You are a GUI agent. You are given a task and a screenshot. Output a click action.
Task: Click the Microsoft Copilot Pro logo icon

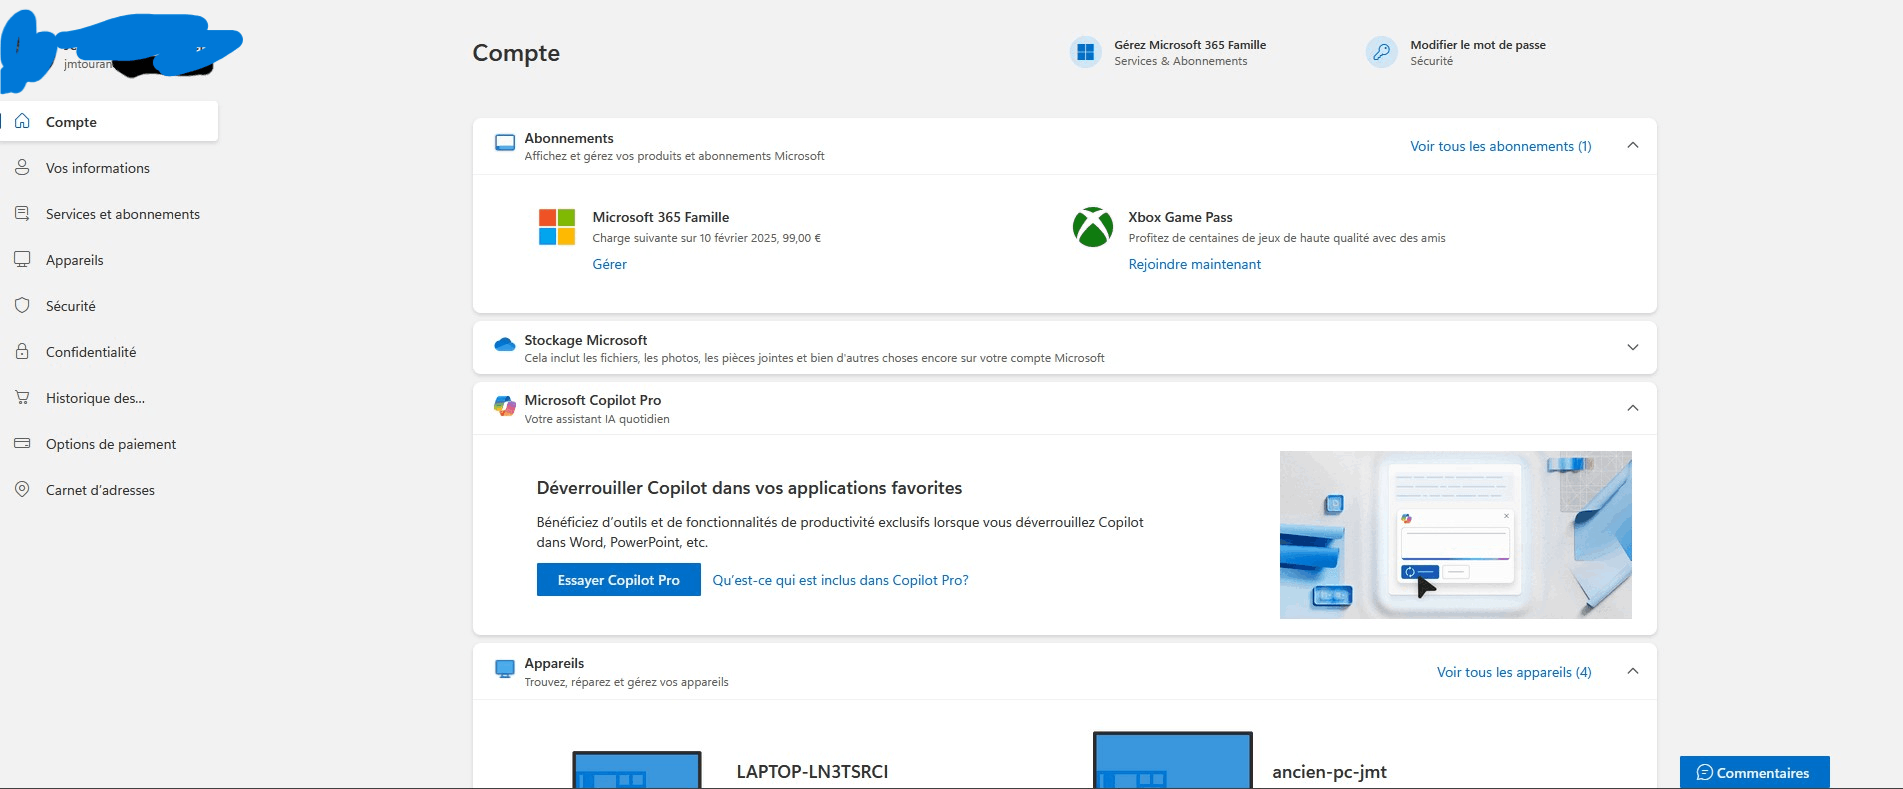click(x=505, y=406)
